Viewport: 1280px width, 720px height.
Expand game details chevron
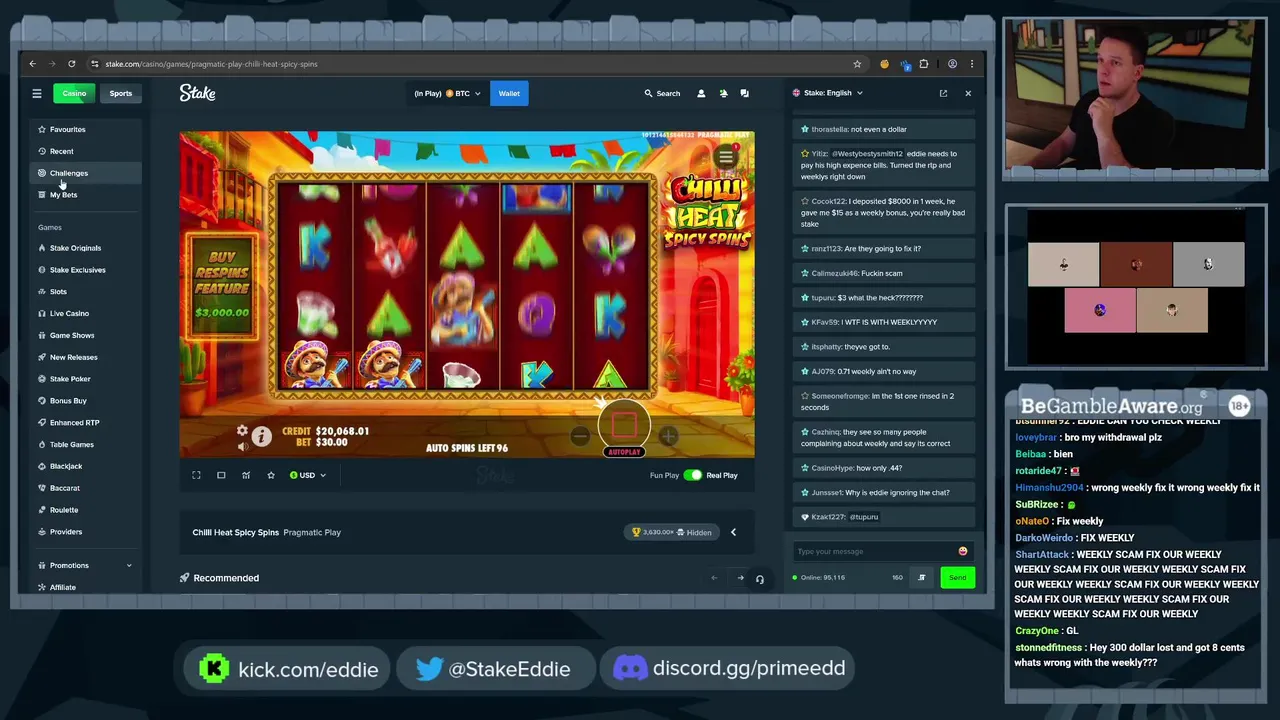(733, 532)
